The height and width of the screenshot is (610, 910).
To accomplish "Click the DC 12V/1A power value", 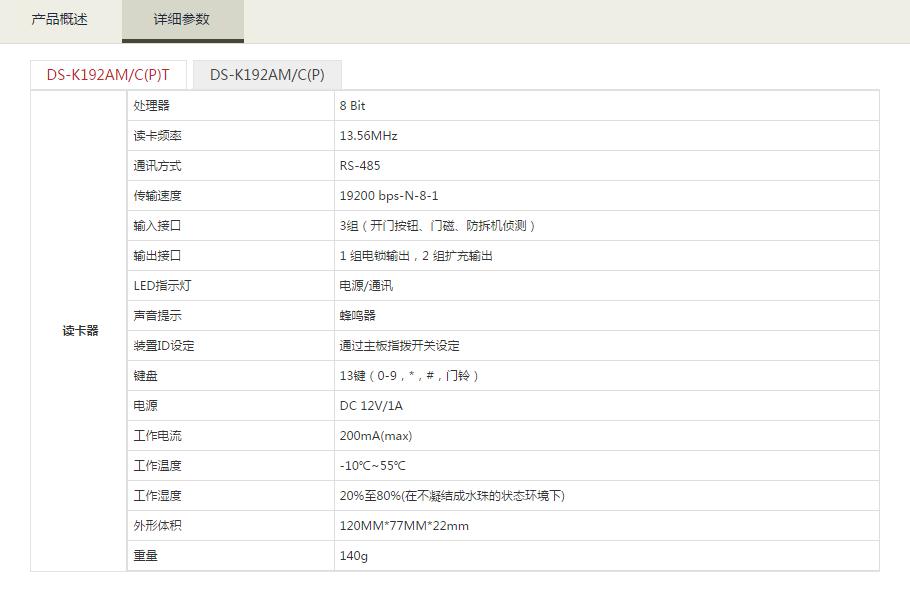I will (x=371, y=406).
